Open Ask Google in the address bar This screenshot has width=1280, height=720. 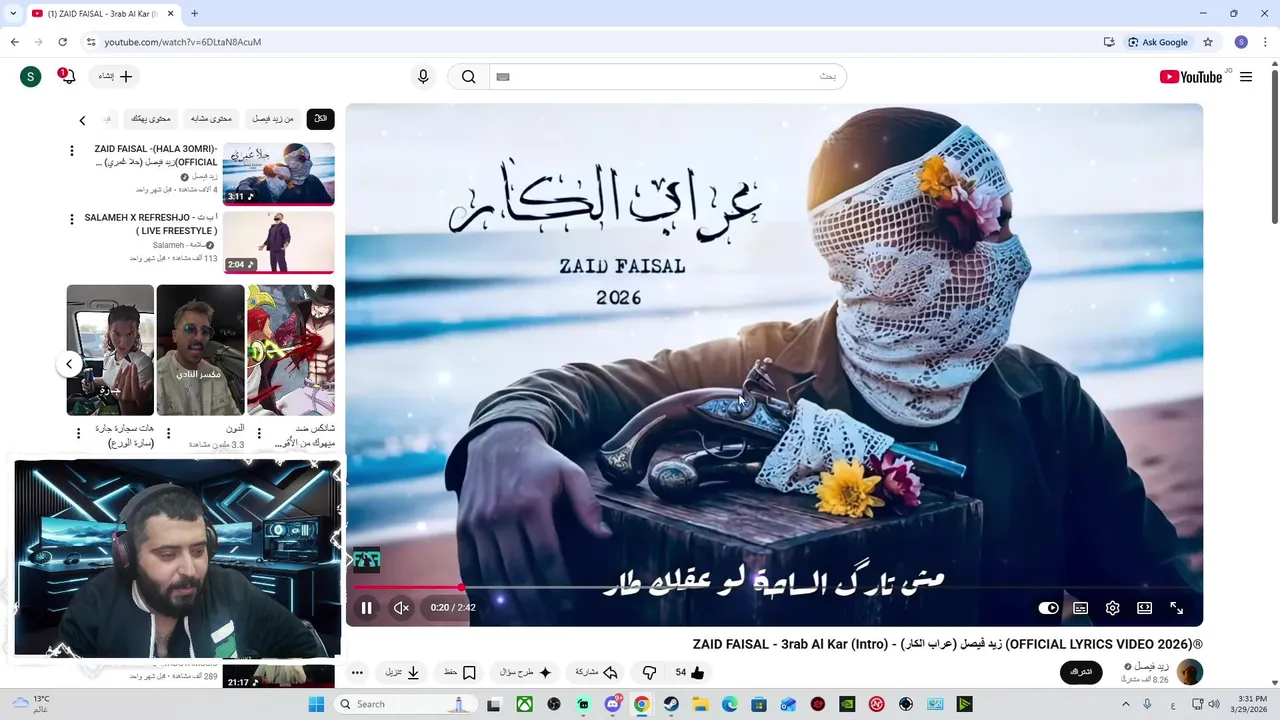tap(1158, 42)
